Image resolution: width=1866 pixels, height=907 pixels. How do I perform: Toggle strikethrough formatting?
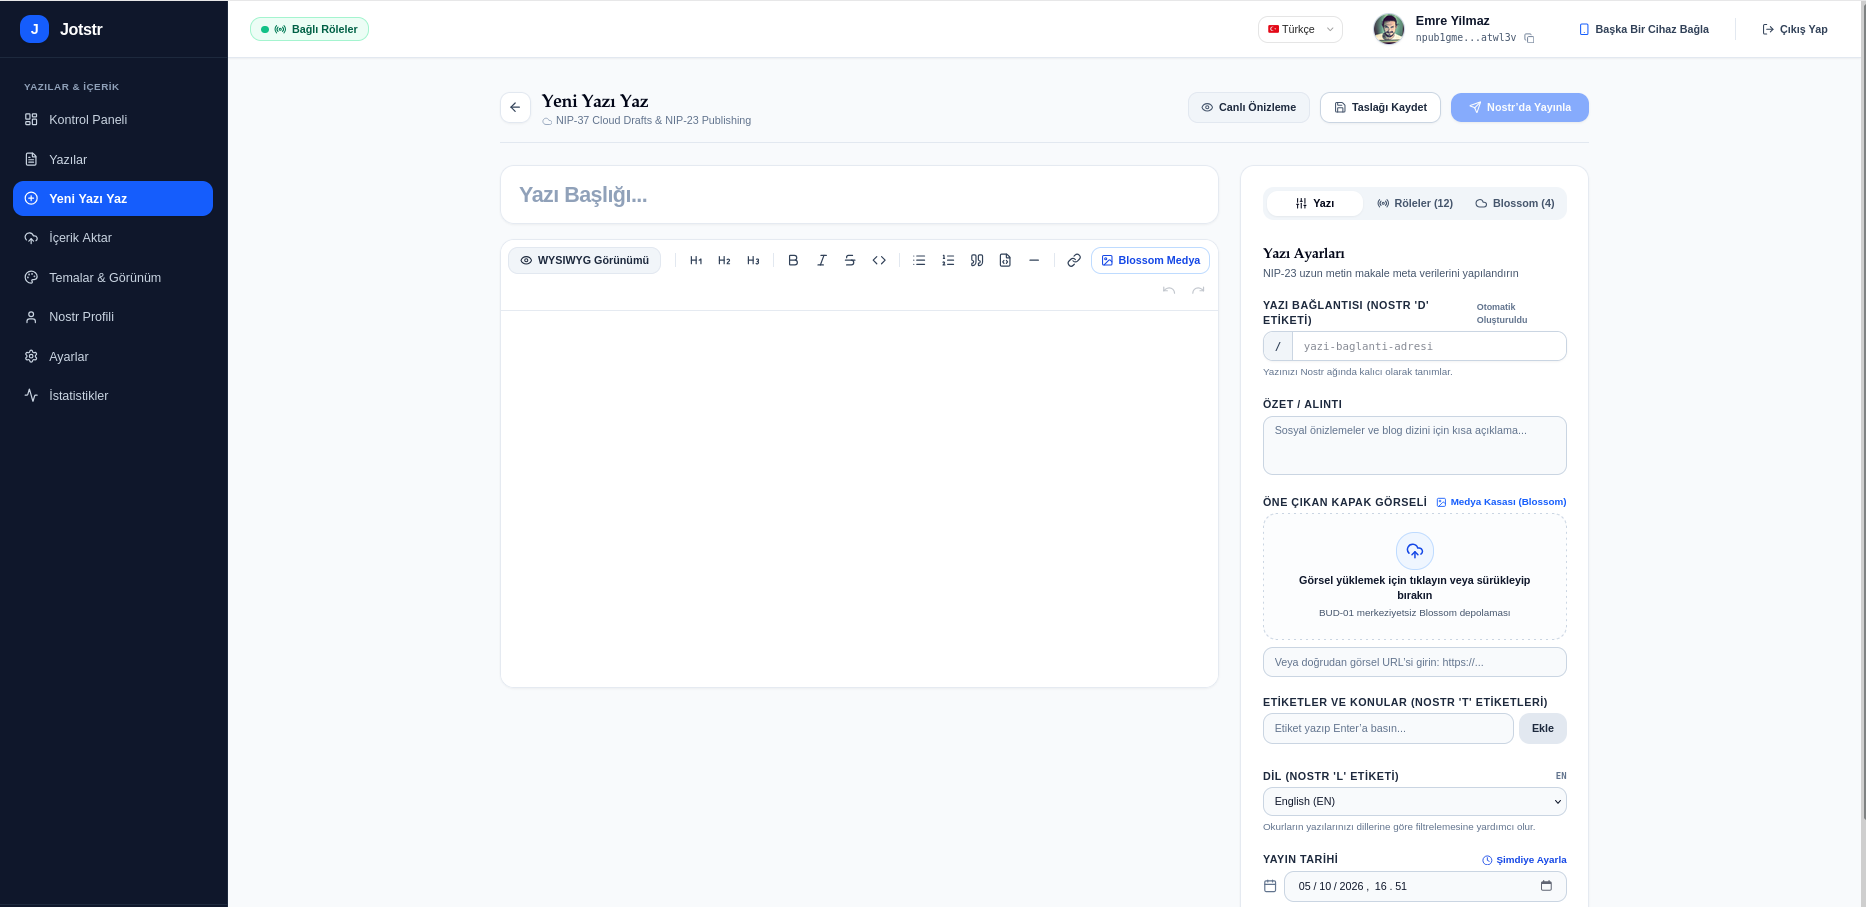[850, 260]
